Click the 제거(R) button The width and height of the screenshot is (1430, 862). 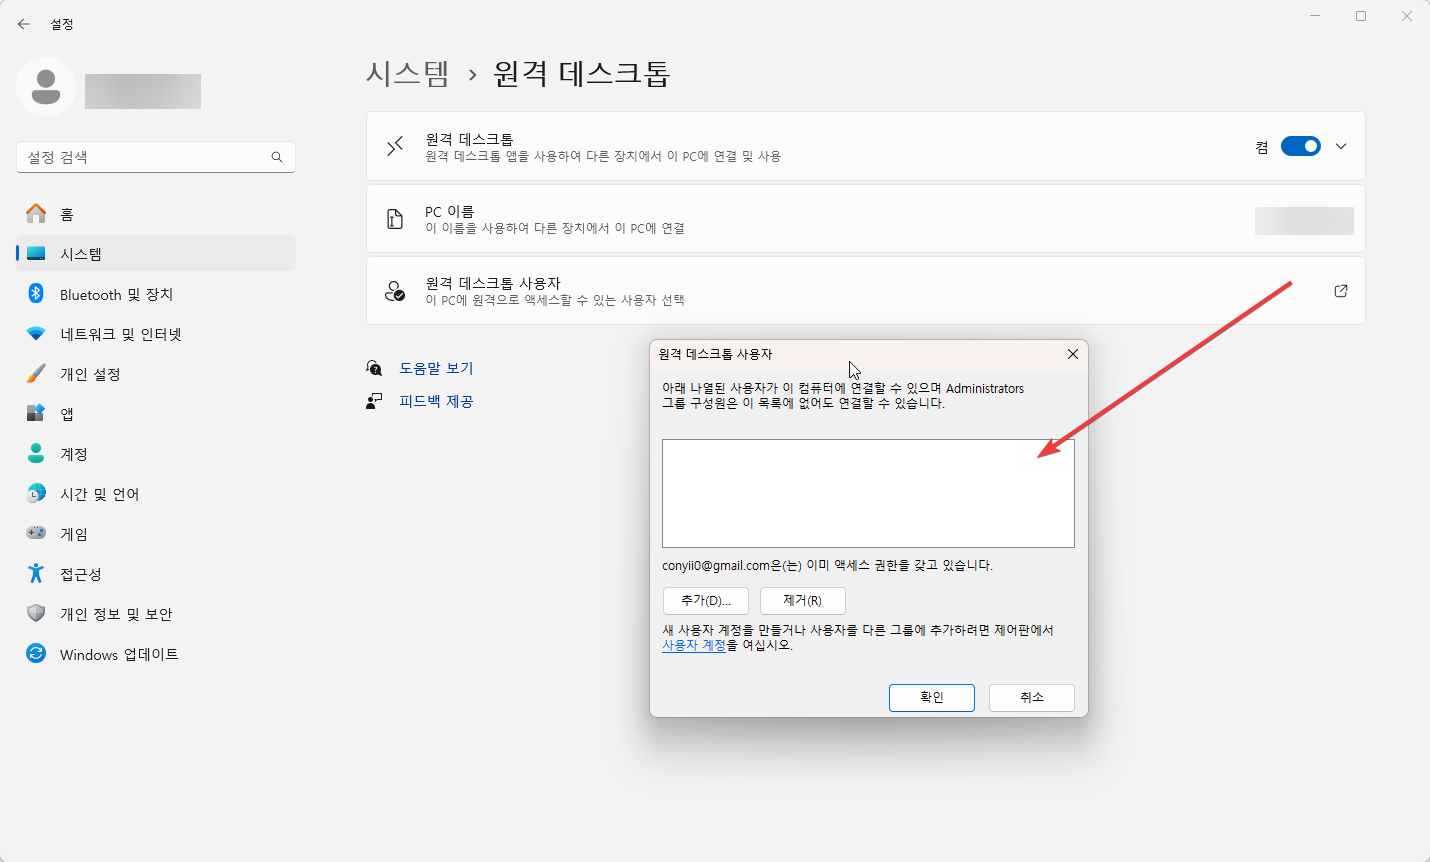pyautogui.click(x=802, y=600)
